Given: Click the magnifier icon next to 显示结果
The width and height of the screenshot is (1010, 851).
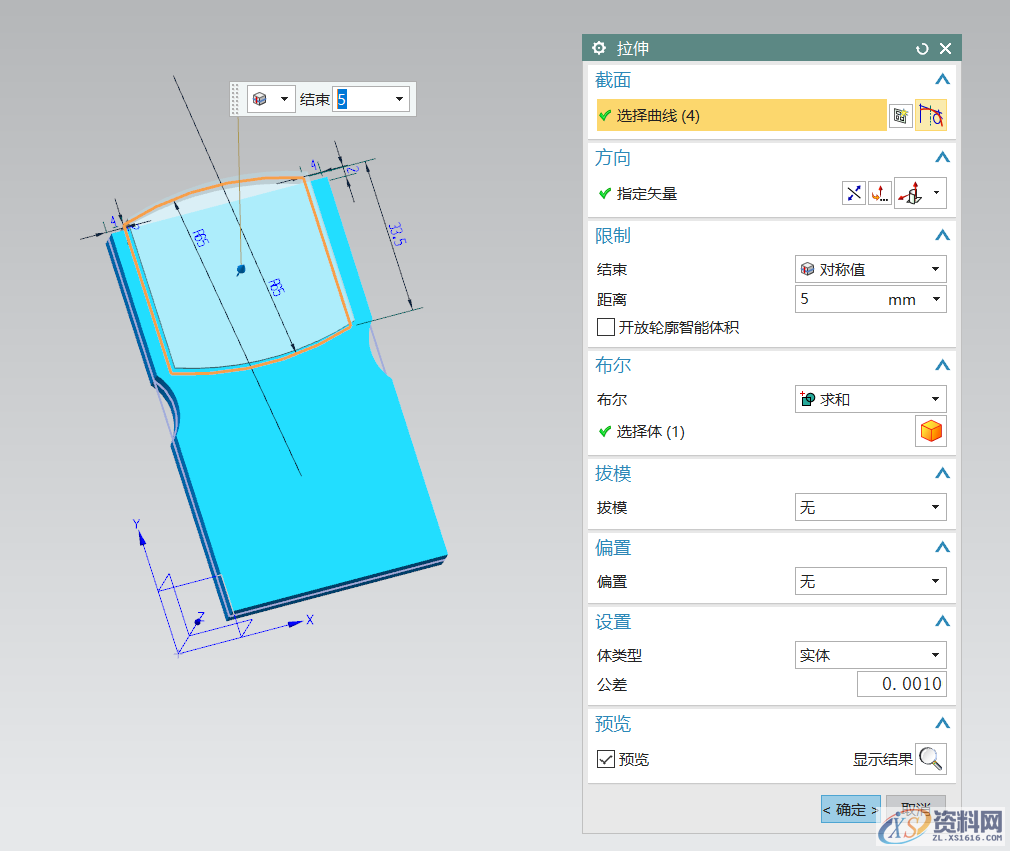Looking at the screenshot, I should point(931,759).
